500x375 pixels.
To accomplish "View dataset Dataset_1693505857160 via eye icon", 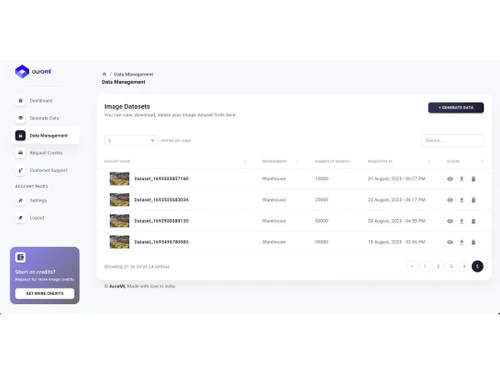I will pos(450,179).
